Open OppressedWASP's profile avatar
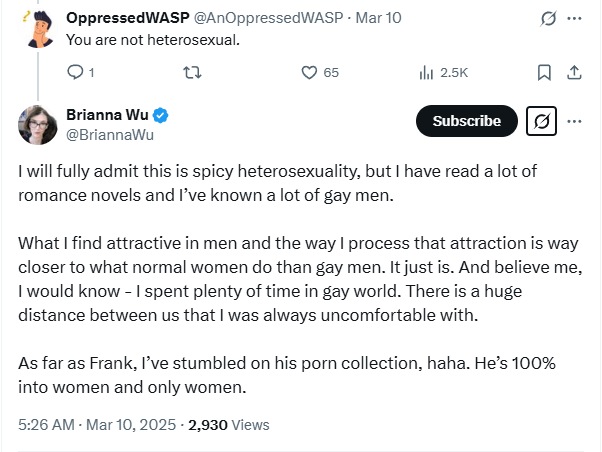 pyautogui.click(x=38, y=28)
